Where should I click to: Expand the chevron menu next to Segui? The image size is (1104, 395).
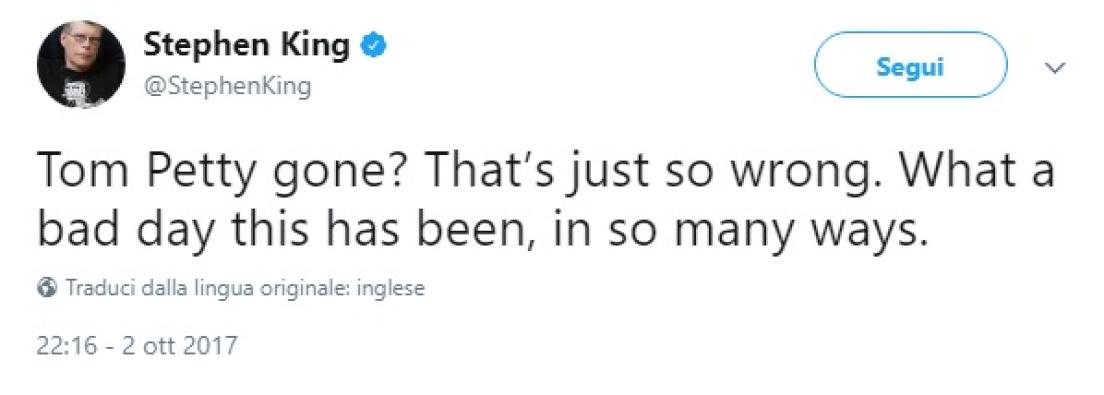pos(1055,68)
